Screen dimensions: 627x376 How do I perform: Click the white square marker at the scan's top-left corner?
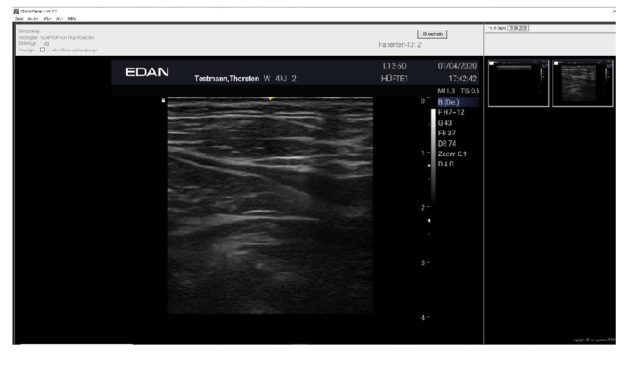[163, 100]
